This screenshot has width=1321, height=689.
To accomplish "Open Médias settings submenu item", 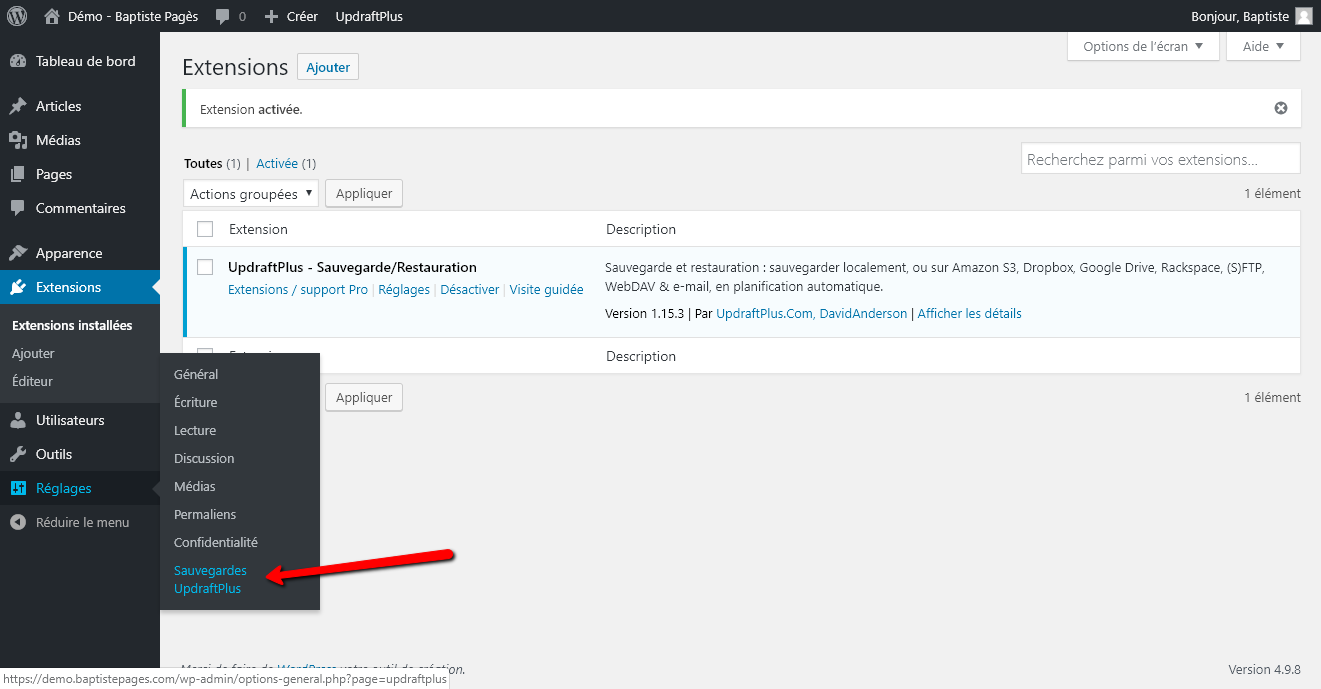I will 195,486.
